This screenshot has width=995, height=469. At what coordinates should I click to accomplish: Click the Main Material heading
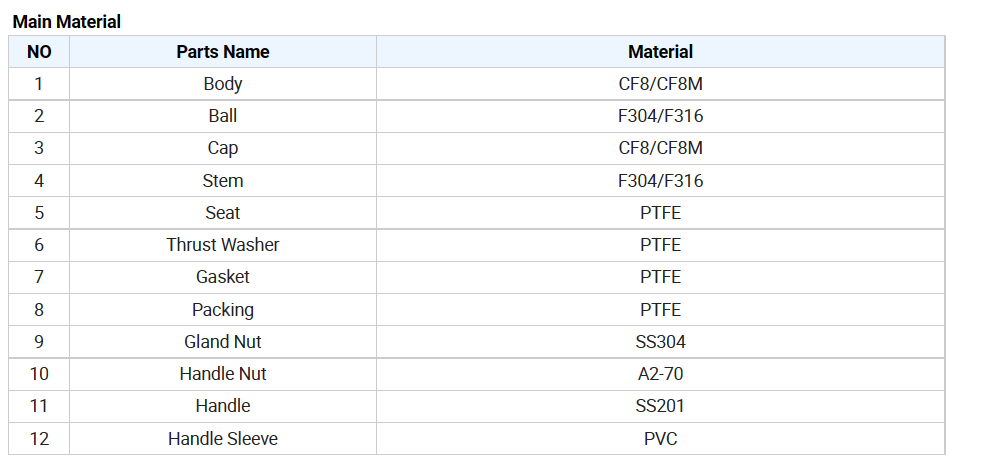tap(67, 22)
